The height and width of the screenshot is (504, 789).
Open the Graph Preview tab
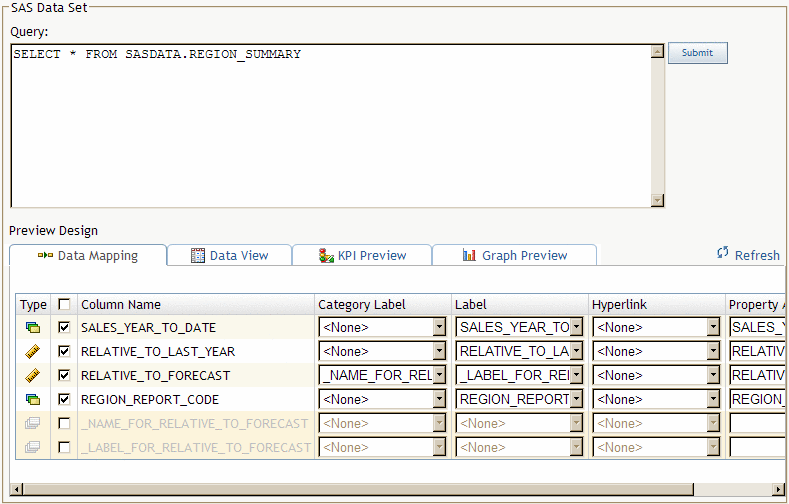coord(514,255)
